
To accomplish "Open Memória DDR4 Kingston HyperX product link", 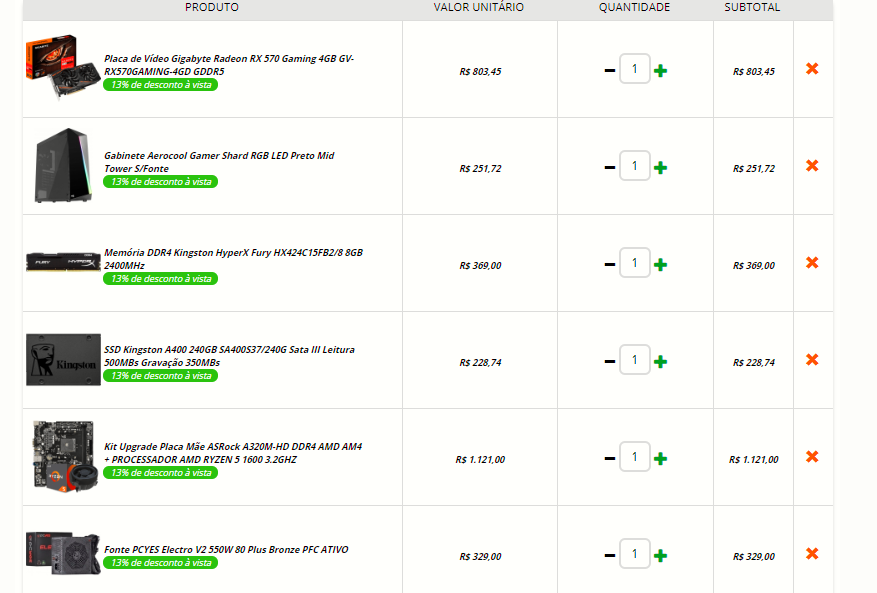I will pyautogui.click(x=233, y=258).
